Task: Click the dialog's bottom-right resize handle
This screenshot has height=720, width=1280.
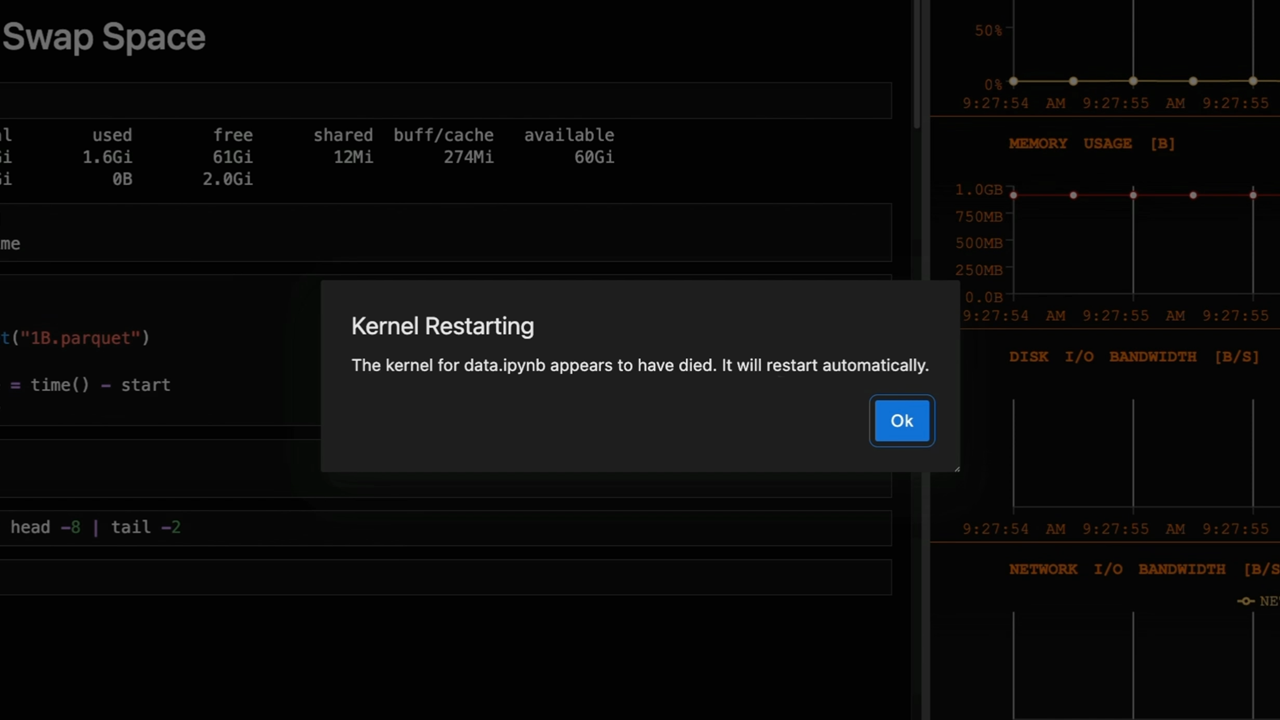Action: click(956, 467)
